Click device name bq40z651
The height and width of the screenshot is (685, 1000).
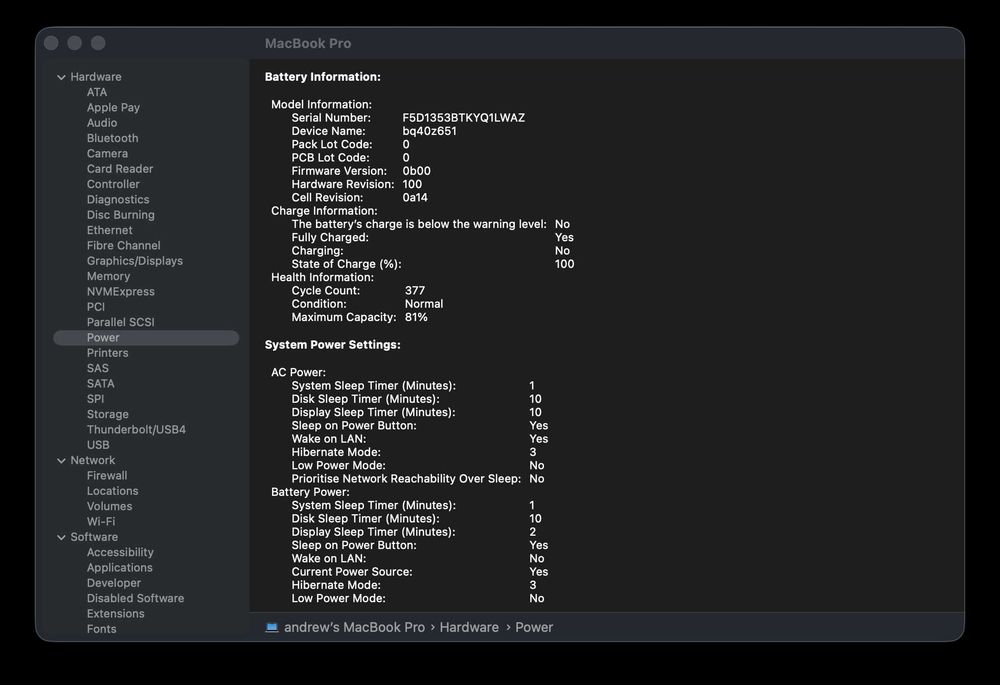point(429,131)
